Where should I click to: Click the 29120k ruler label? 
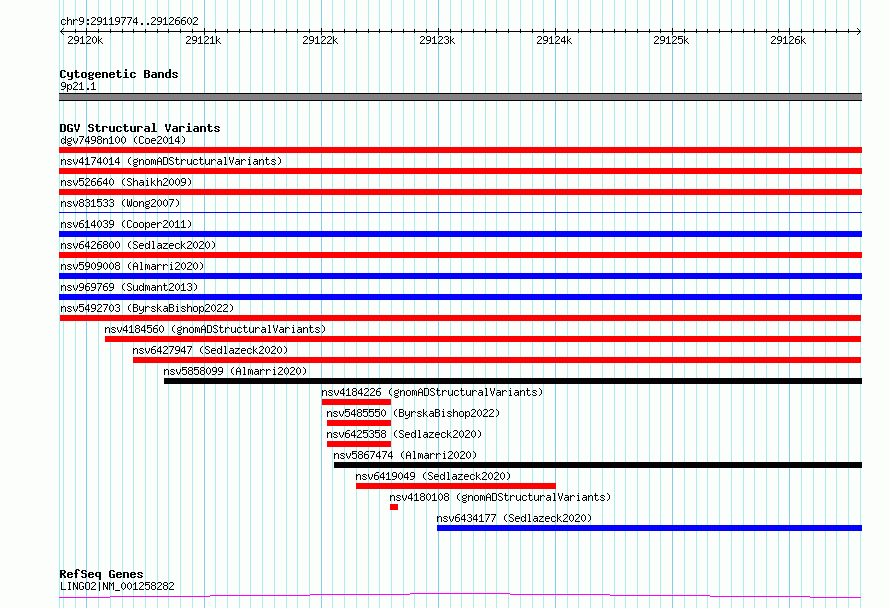tap(85, 40)
